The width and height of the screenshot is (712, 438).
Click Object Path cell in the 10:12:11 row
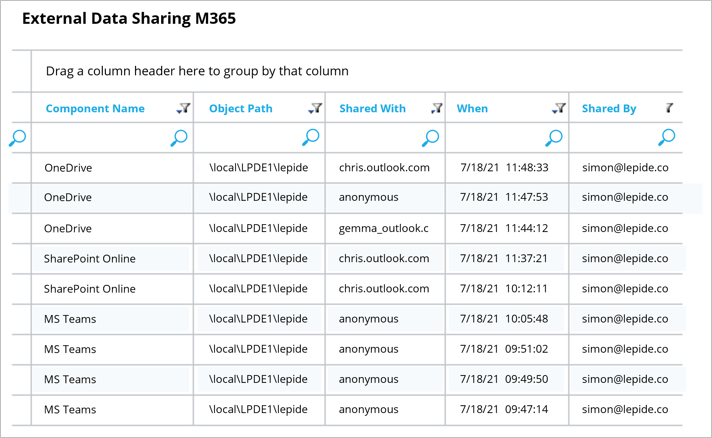point(258,289)
